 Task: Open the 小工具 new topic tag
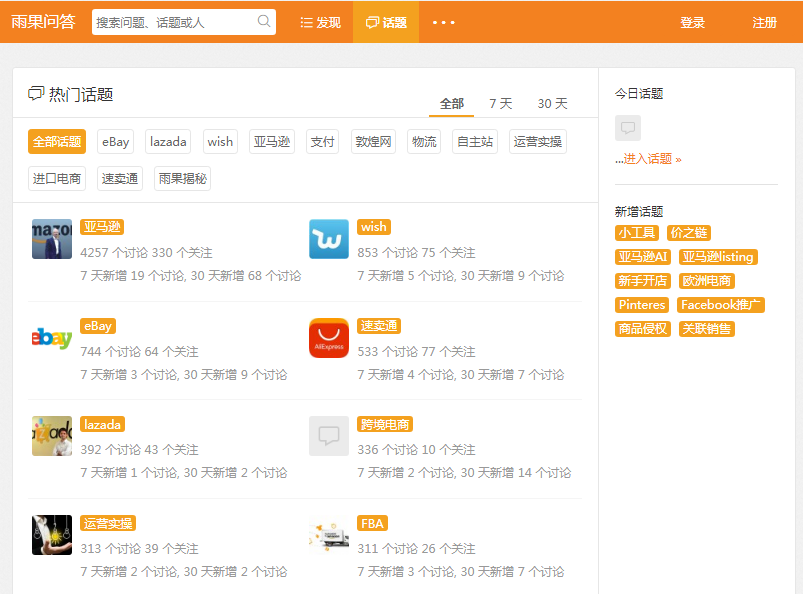(x=637, y=233)
